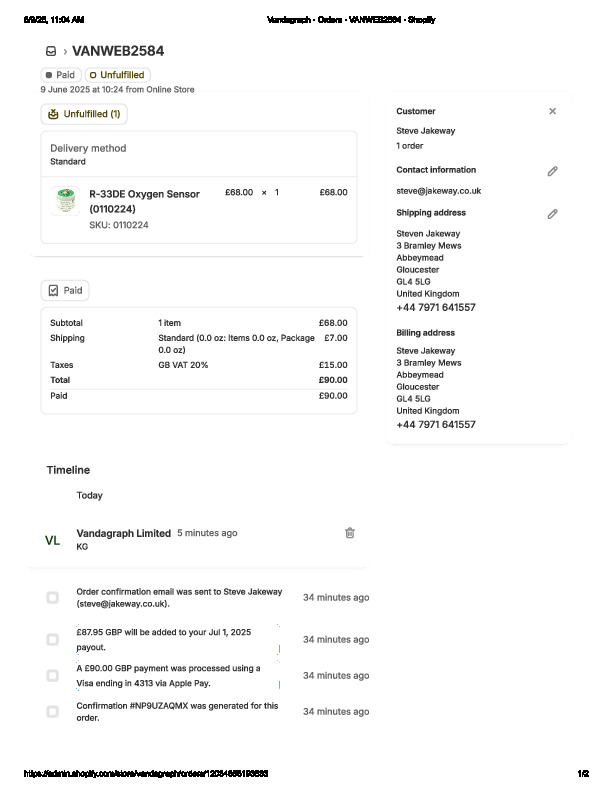The width and height of the screenshot is (612, 792).
Task: Edit shipping address with pencil icon
Action: pos(552,214)
